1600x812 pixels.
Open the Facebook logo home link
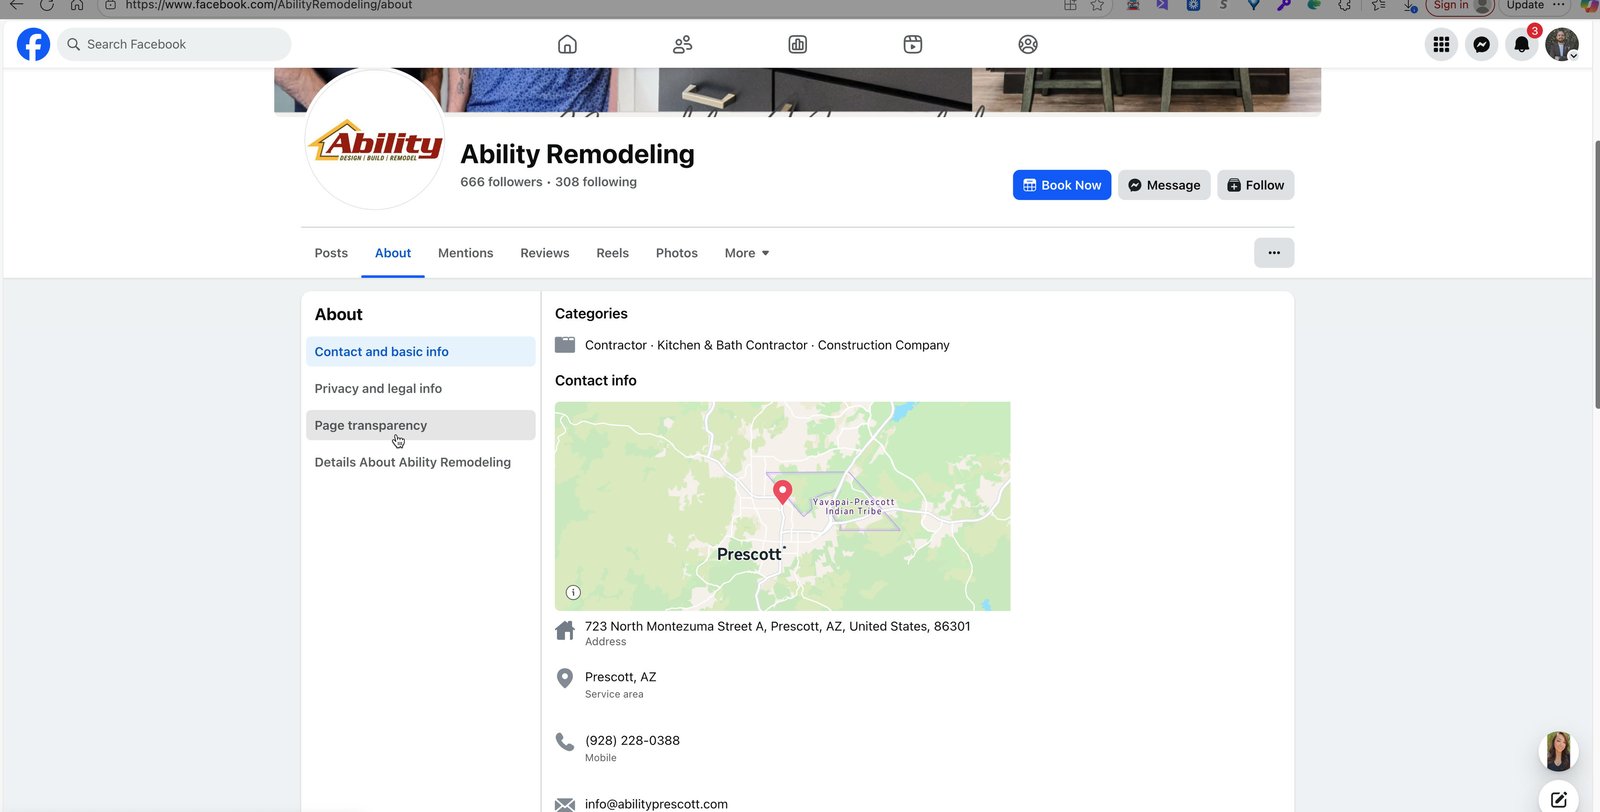[x=33, y=44]
